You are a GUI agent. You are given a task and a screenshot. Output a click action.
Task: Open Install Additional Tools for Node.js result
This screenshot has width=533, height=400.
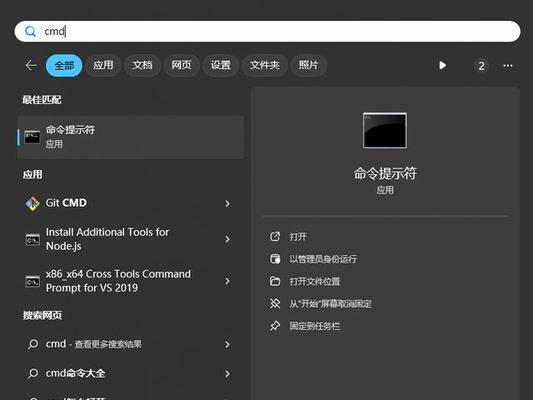131,239
